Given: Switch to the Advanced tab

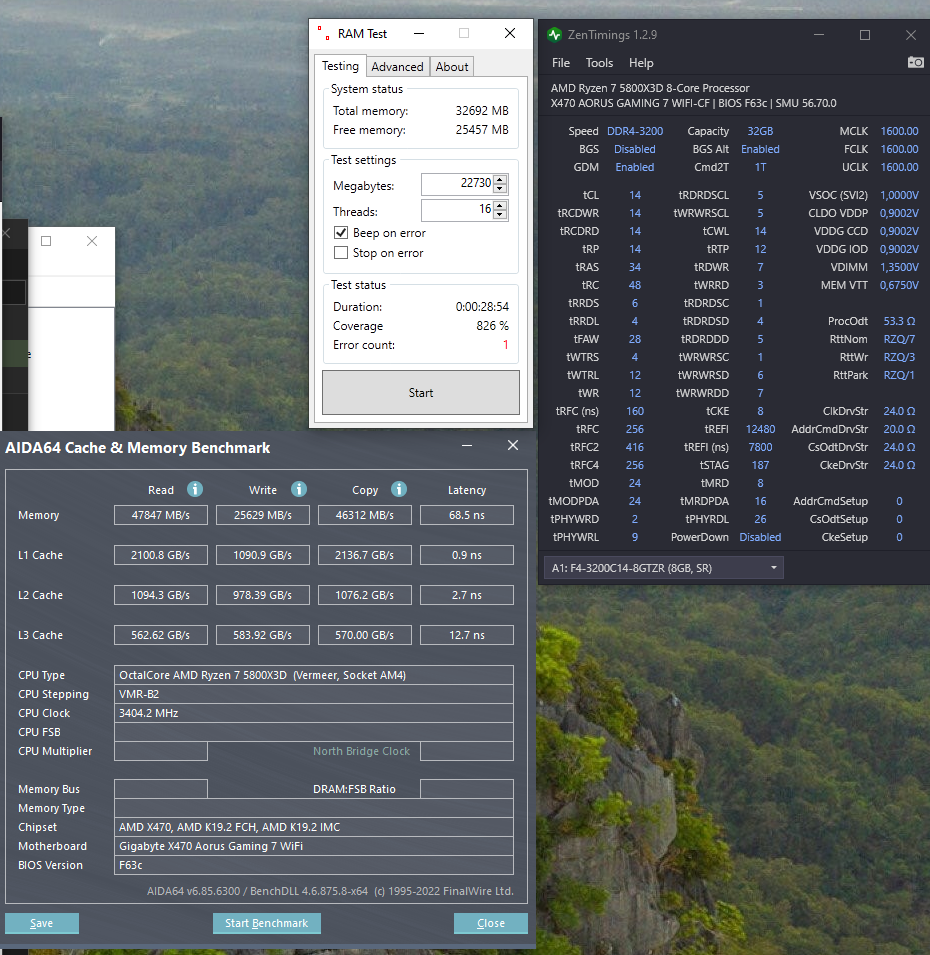Looking at the screenshot, I should tap(397, 67).
